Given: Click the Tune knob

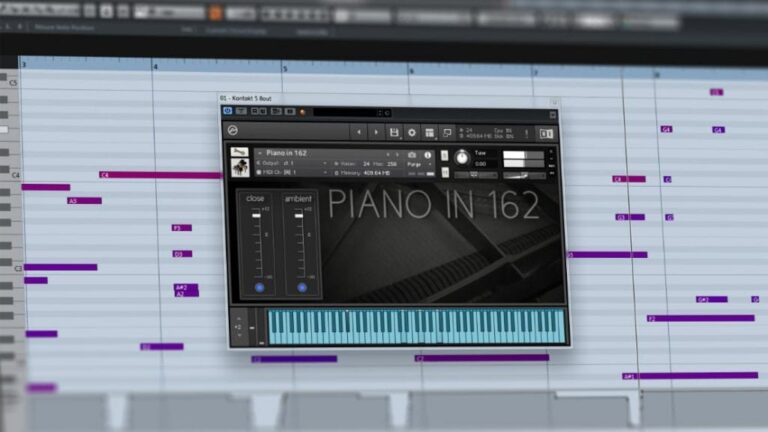Looking at the screenshot, I should click(x=462, y=157).
